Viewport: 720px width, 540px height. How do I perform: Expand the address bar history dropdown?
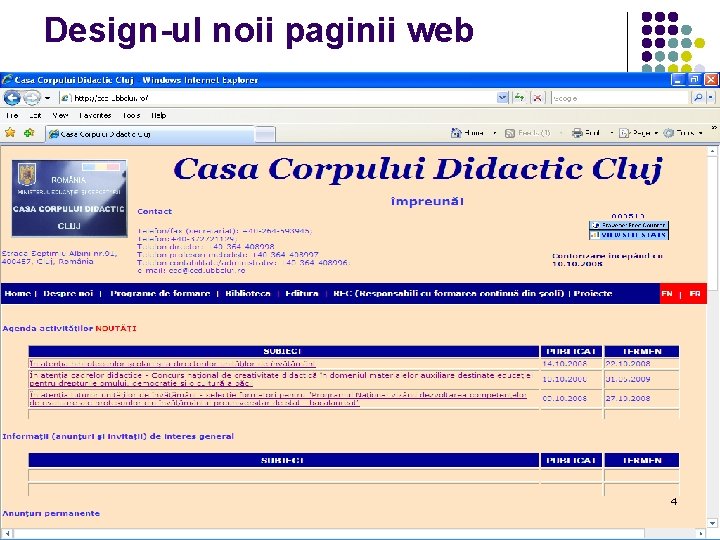click(x=503, y=98)
